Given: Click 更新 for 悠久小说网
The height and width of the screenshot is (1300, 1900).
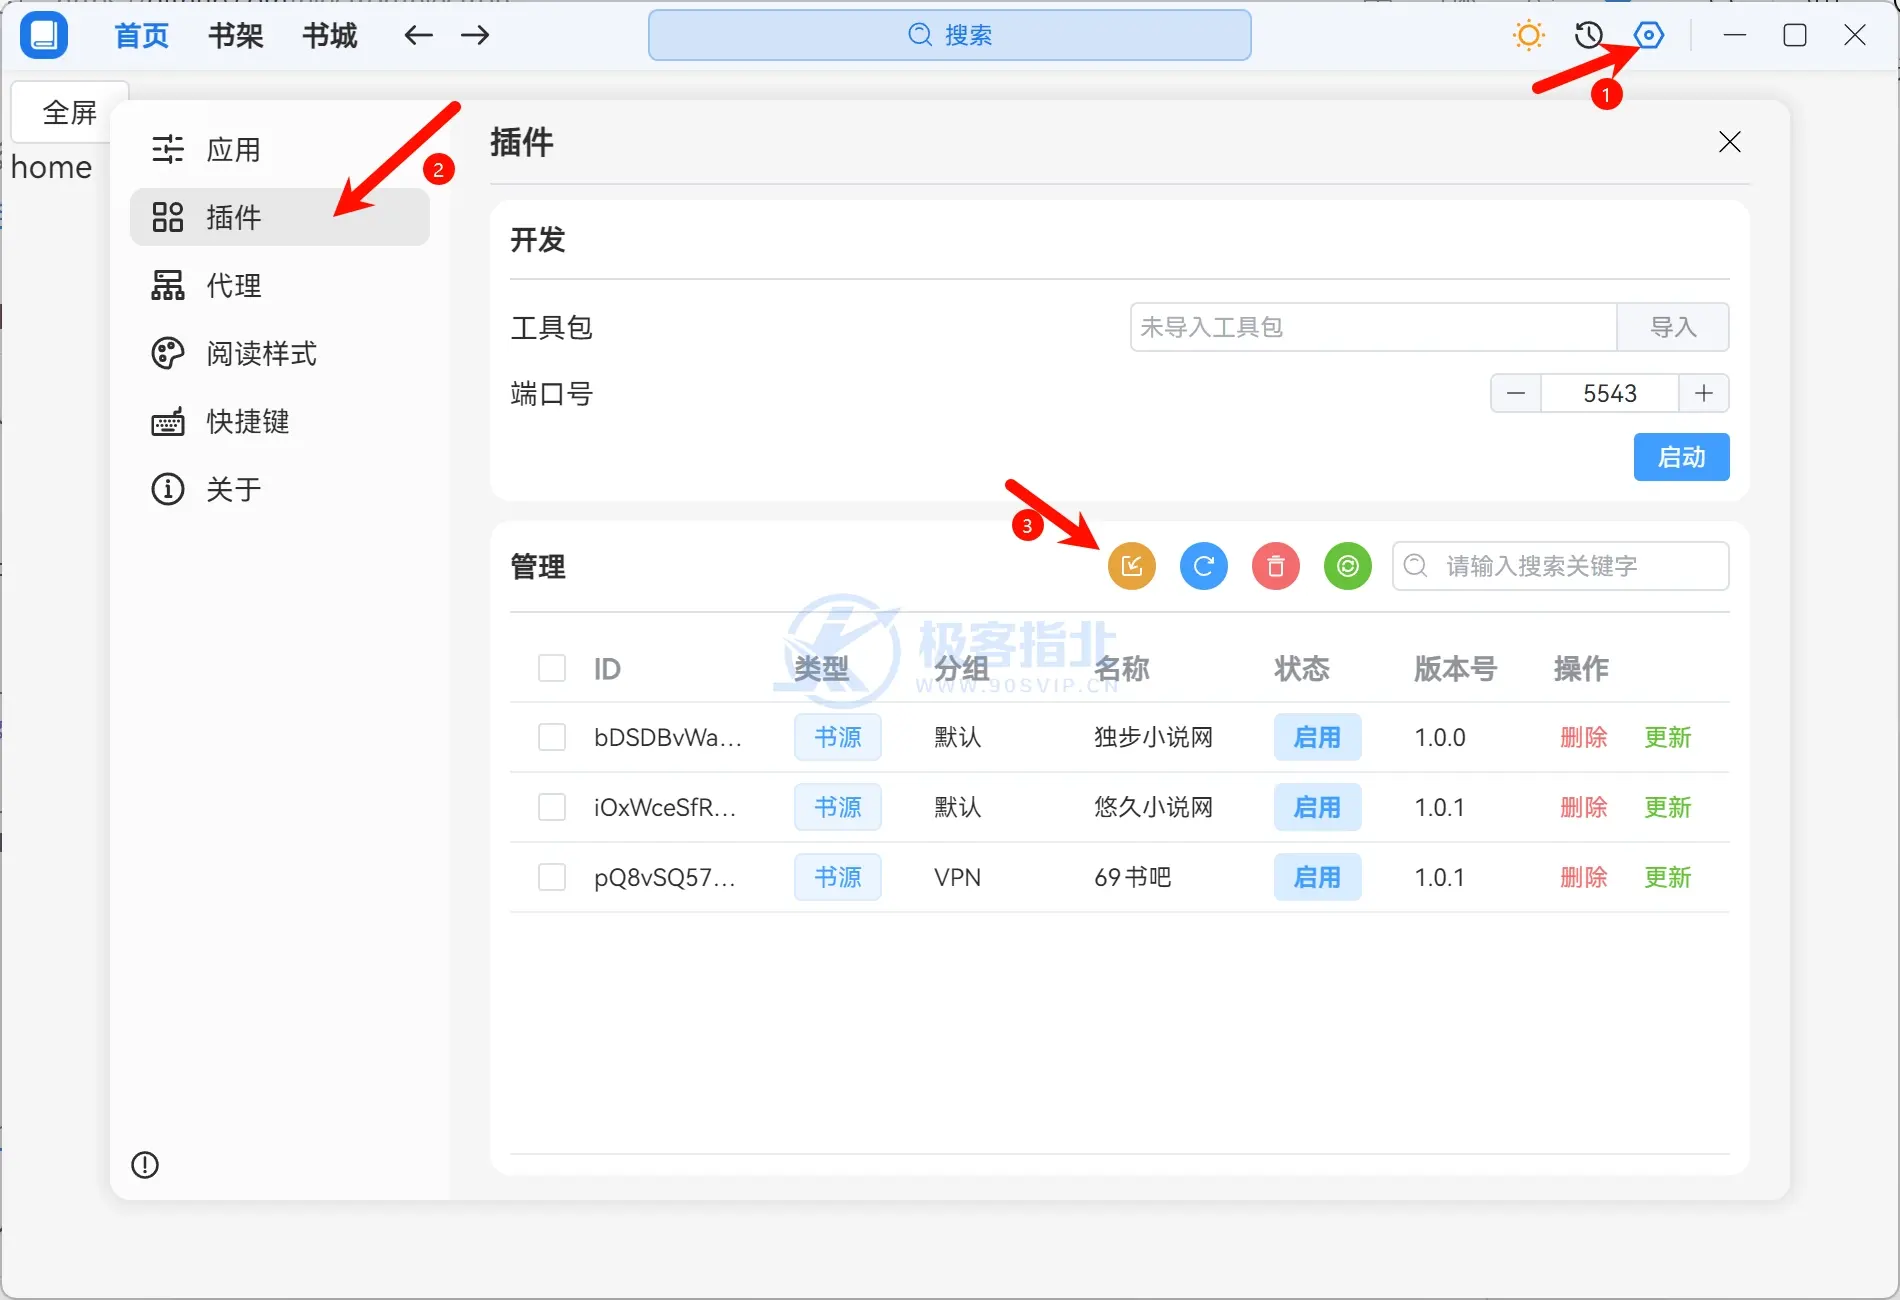Looking at the screenshot, I should coord(1668,807).
